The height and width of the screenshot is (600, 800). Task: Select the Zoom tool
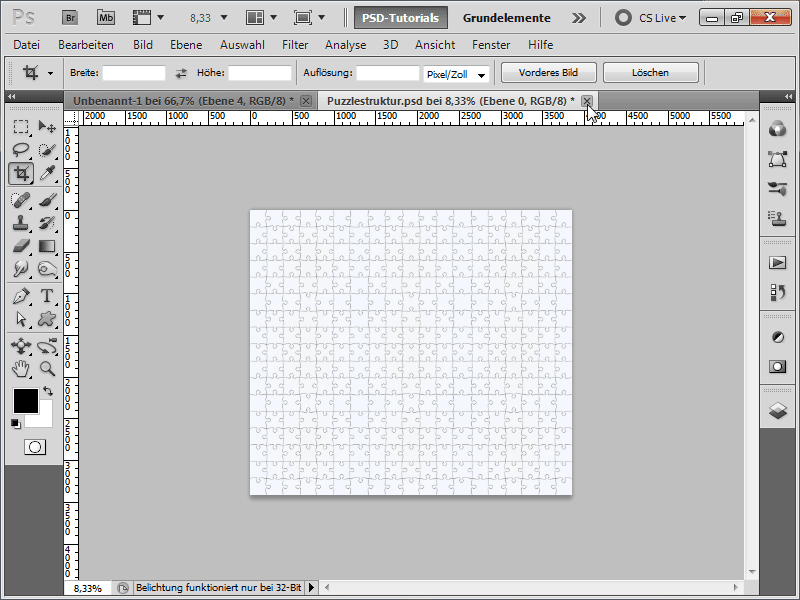point(47,369)
